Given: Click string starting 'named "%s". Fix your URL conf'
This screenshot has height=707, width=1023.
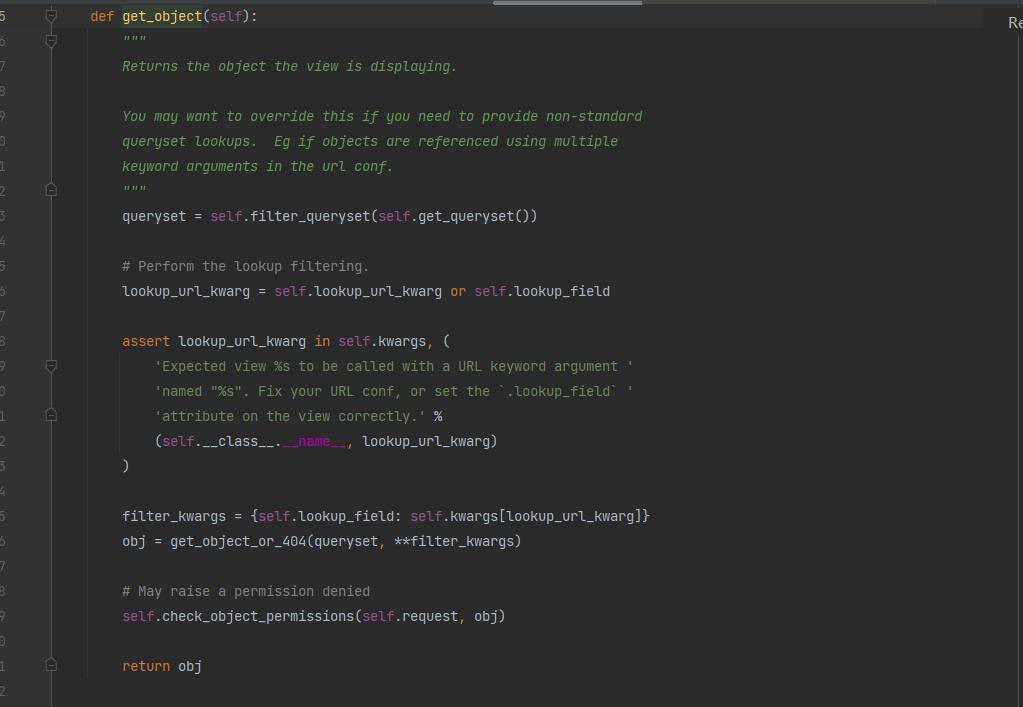Looking at the screenshot, I should (x=393, y=391).
